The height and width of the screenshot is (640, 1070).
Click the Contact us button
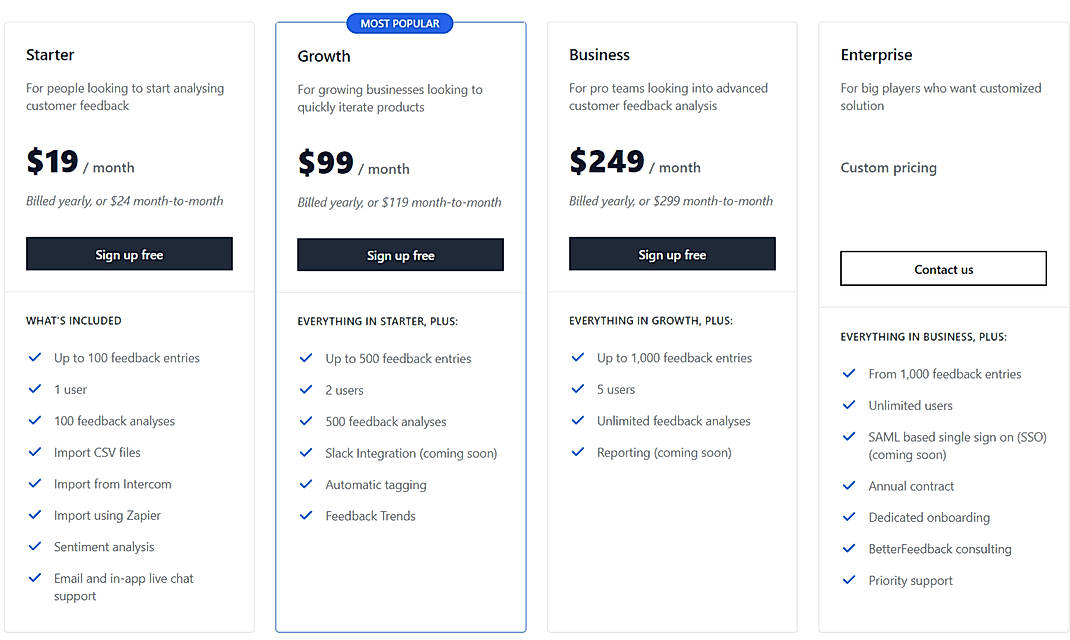tap(943, 269)
